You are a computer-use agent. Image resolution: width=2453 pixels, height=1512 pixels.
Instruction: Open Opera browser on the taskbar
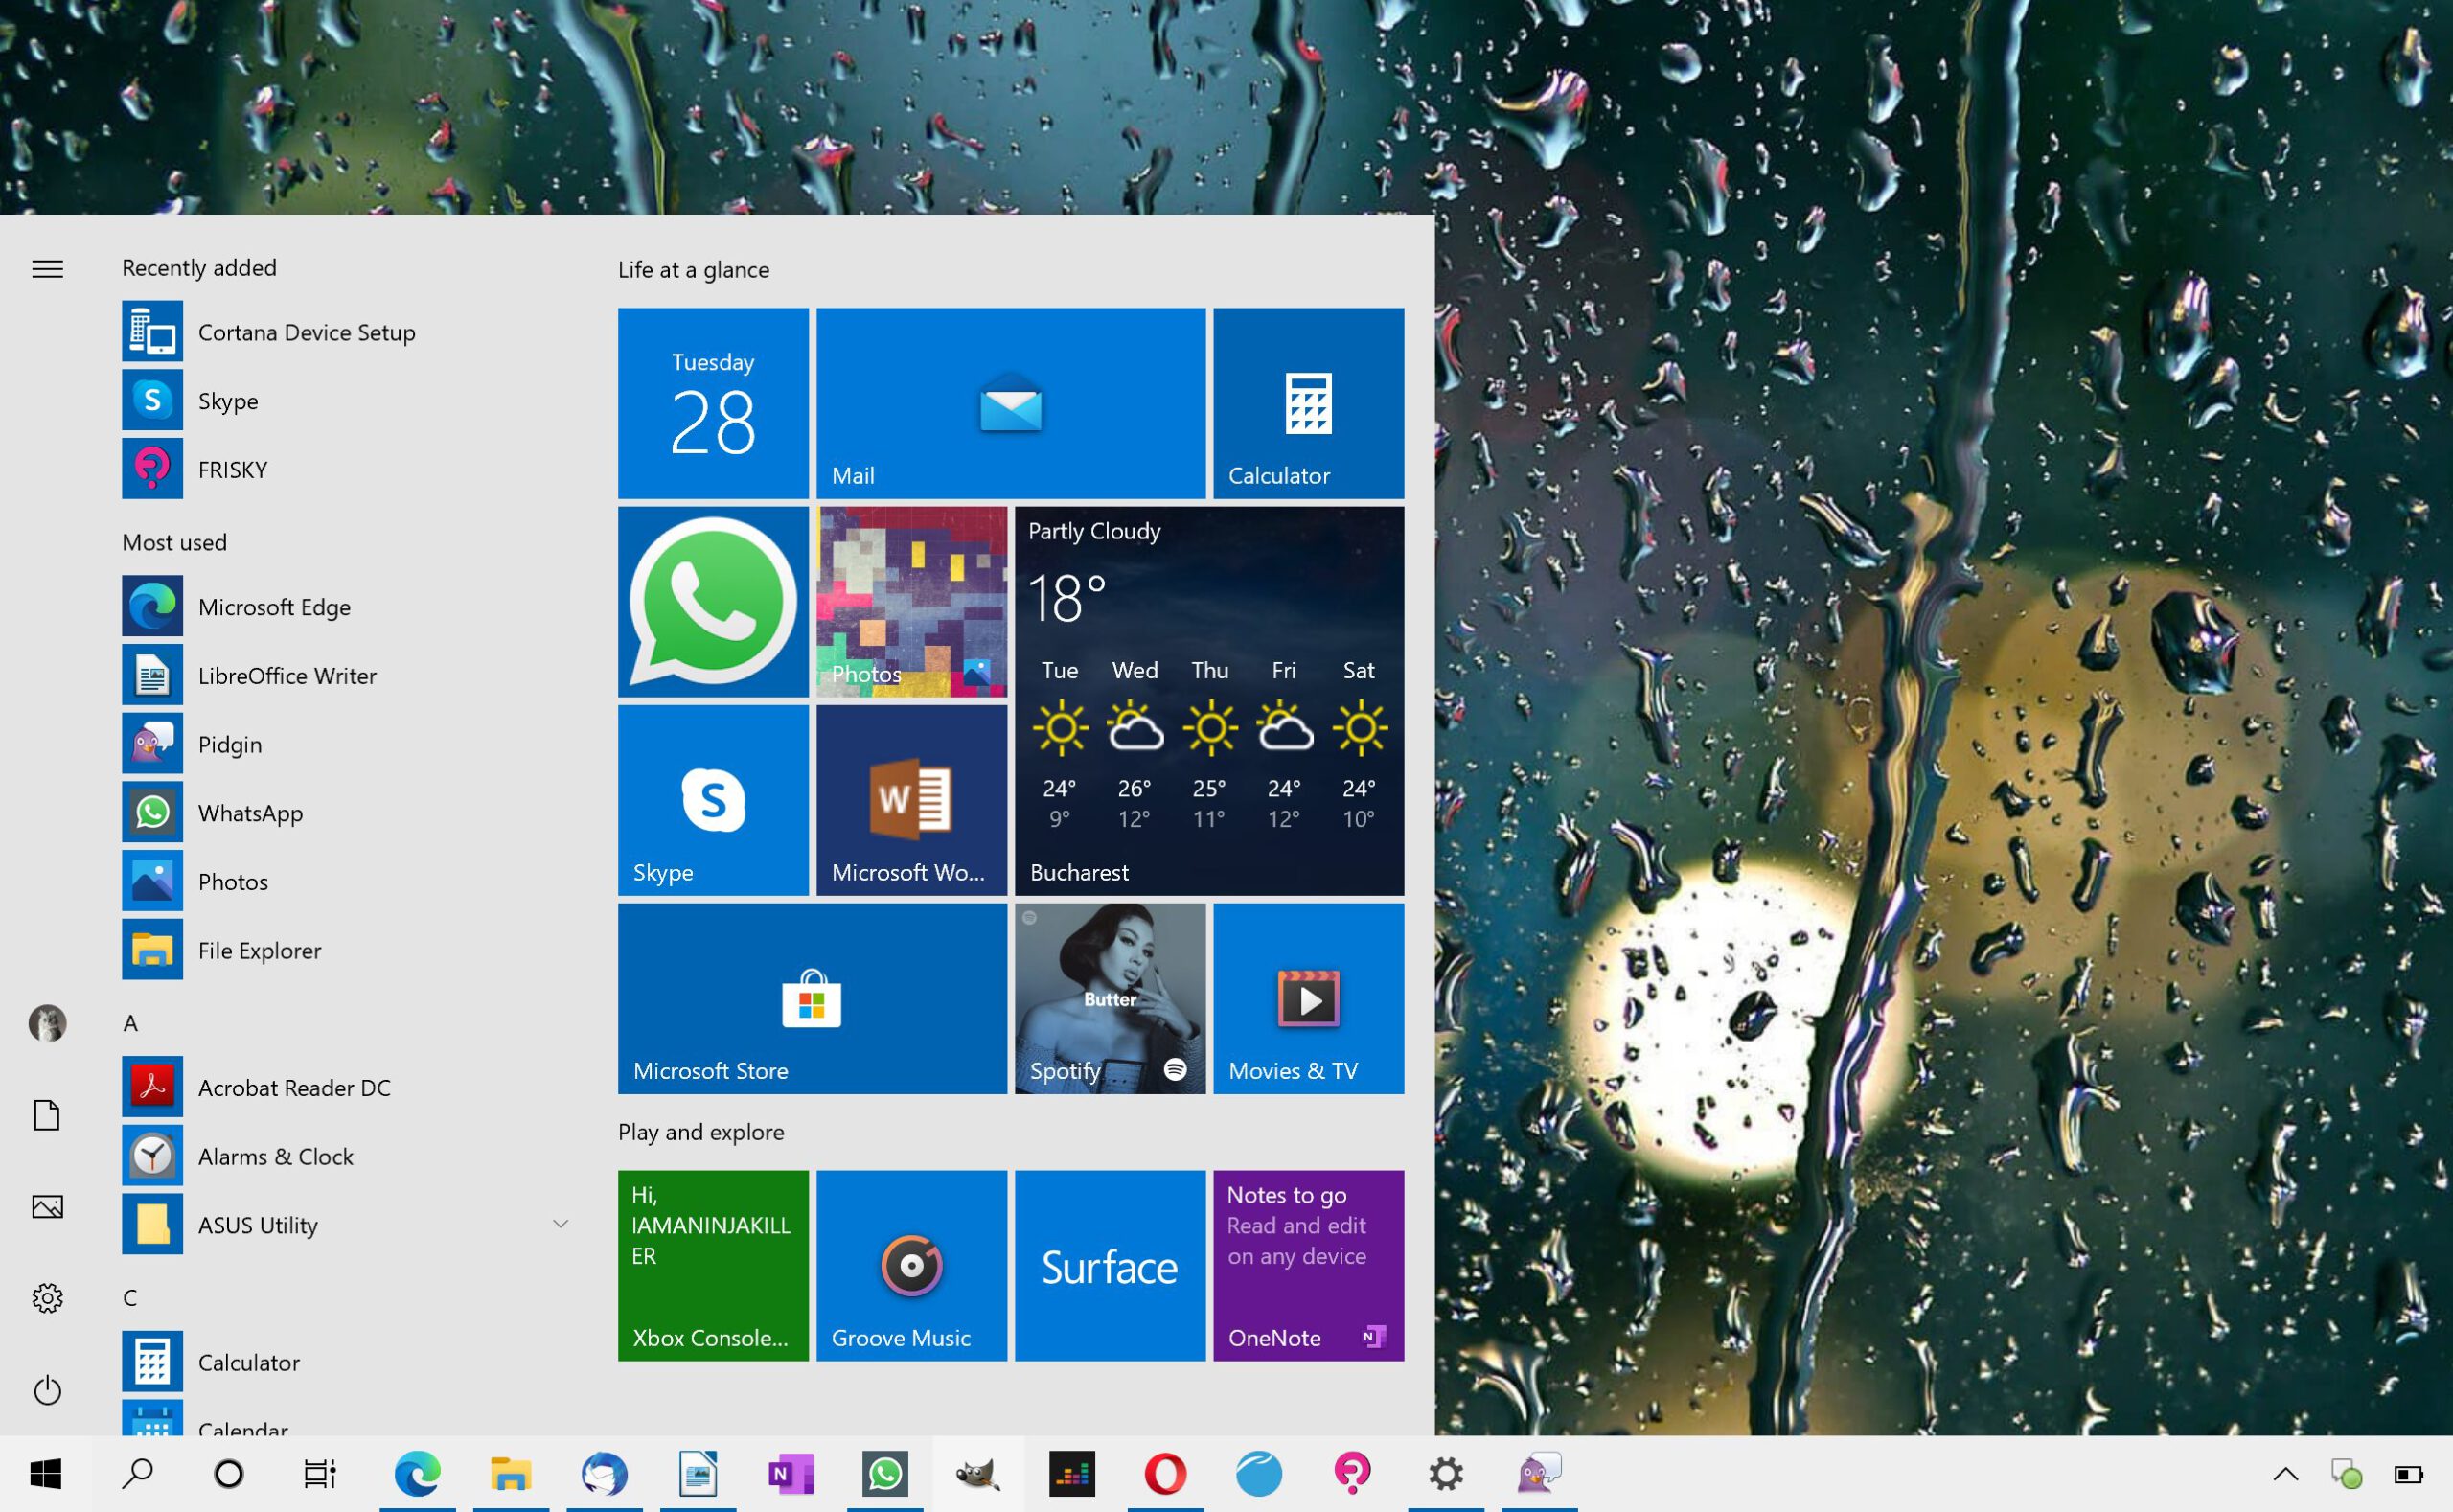tap(1165, 1474)
